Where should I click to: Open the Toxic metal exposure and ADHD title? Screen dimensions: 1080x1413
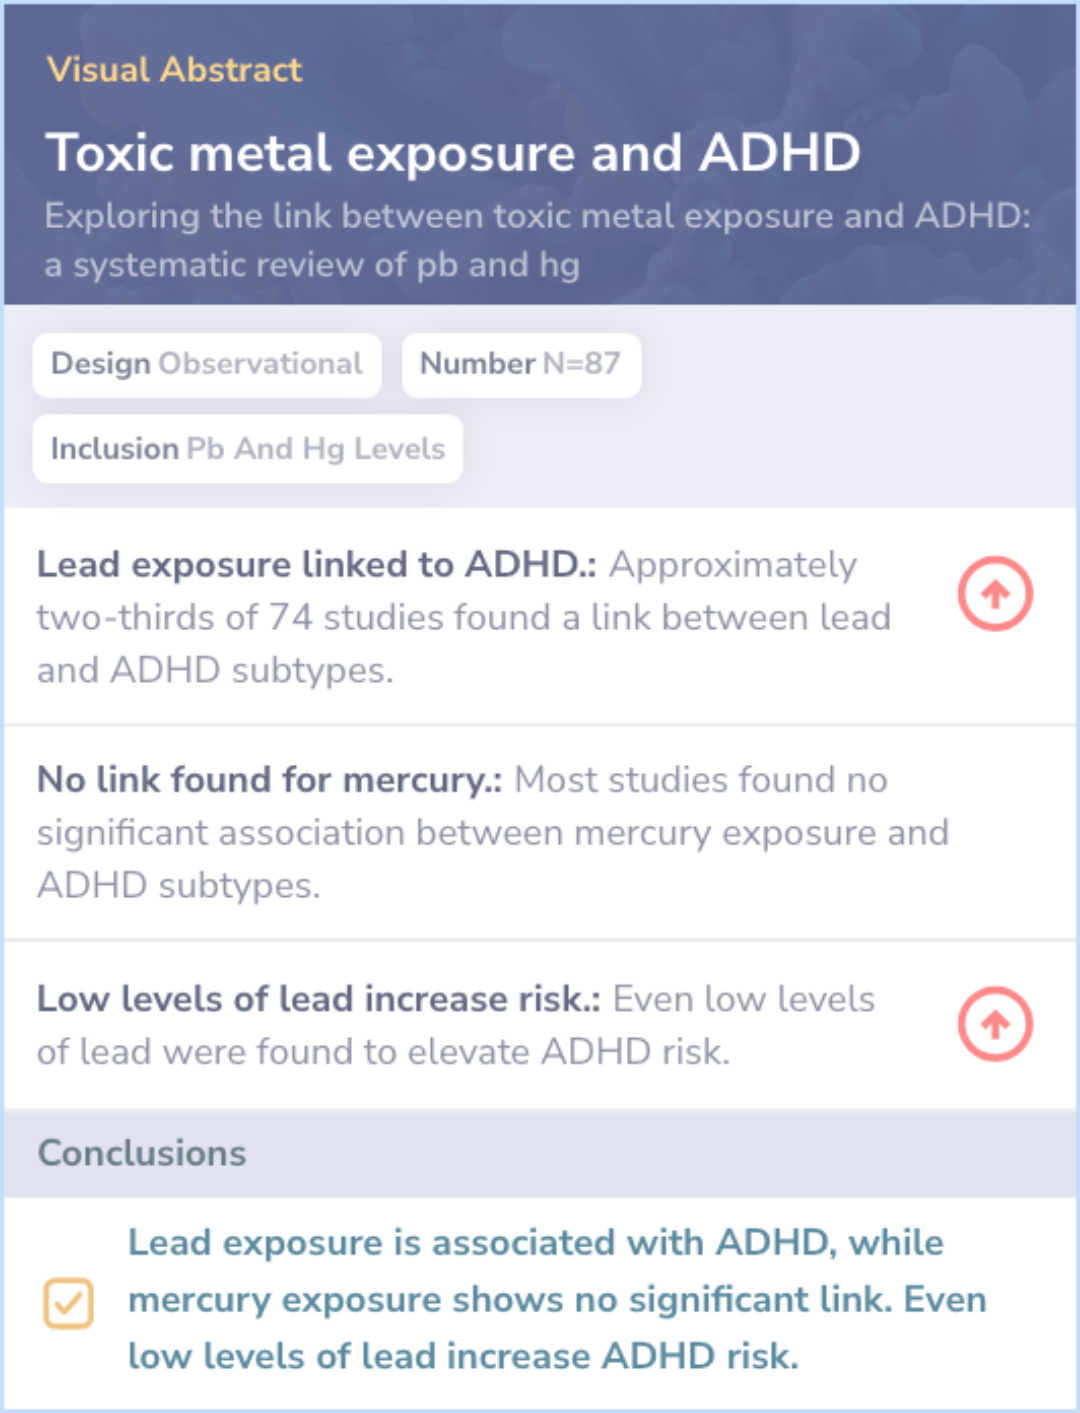pyautogui.click(x=453, y=153)
